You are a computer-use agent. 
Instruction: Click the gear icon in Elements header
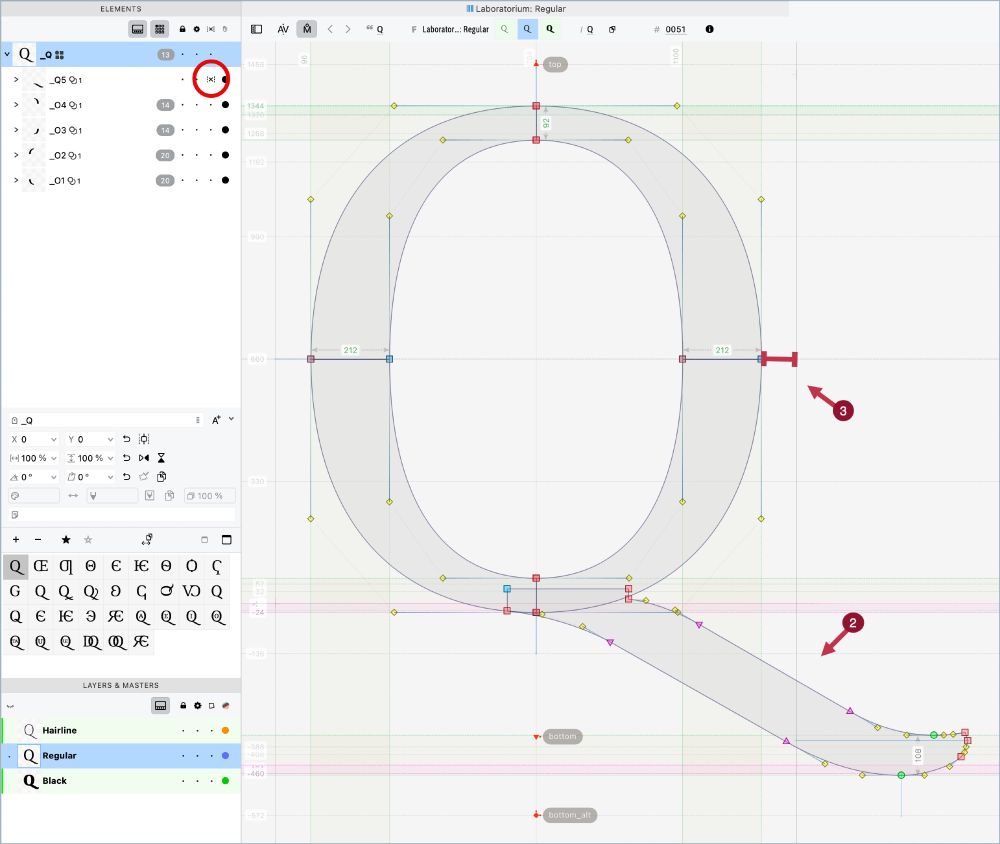pyautogui.click(x=196, y=29)
